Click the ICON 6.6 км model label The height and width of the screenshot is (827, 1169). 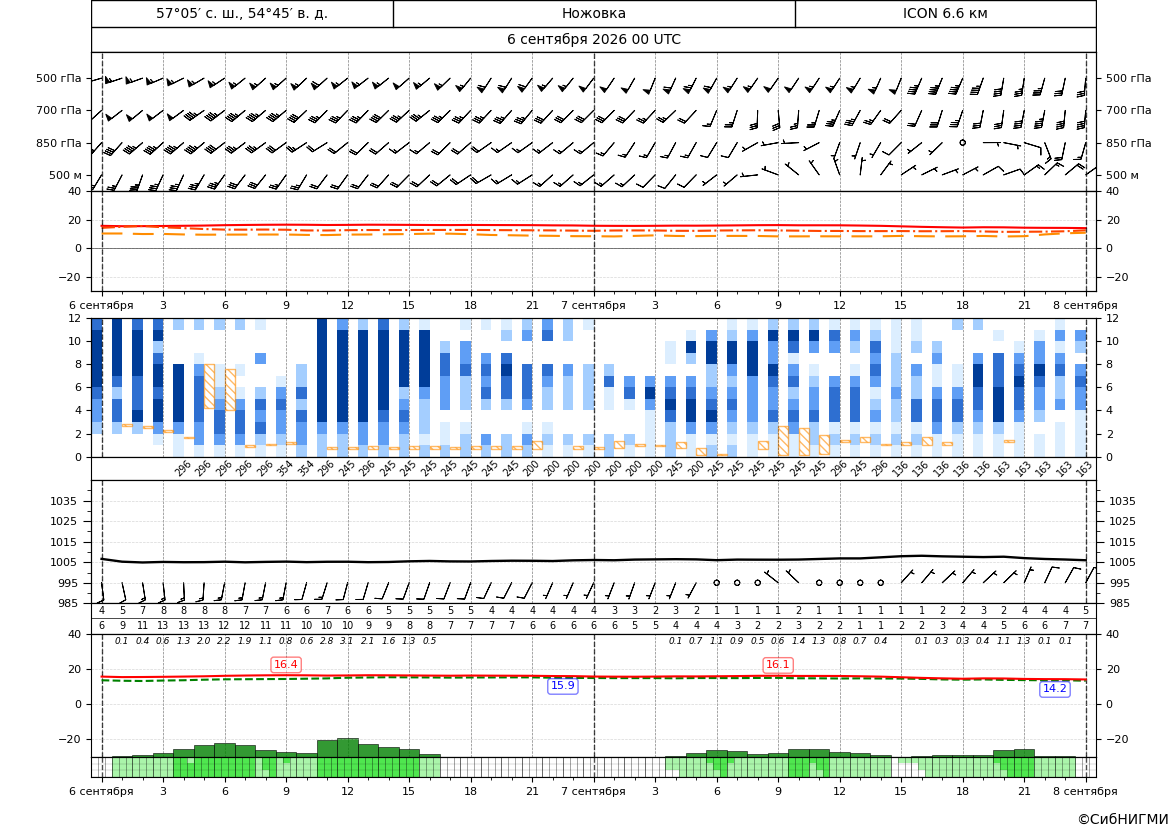point(945,13)
